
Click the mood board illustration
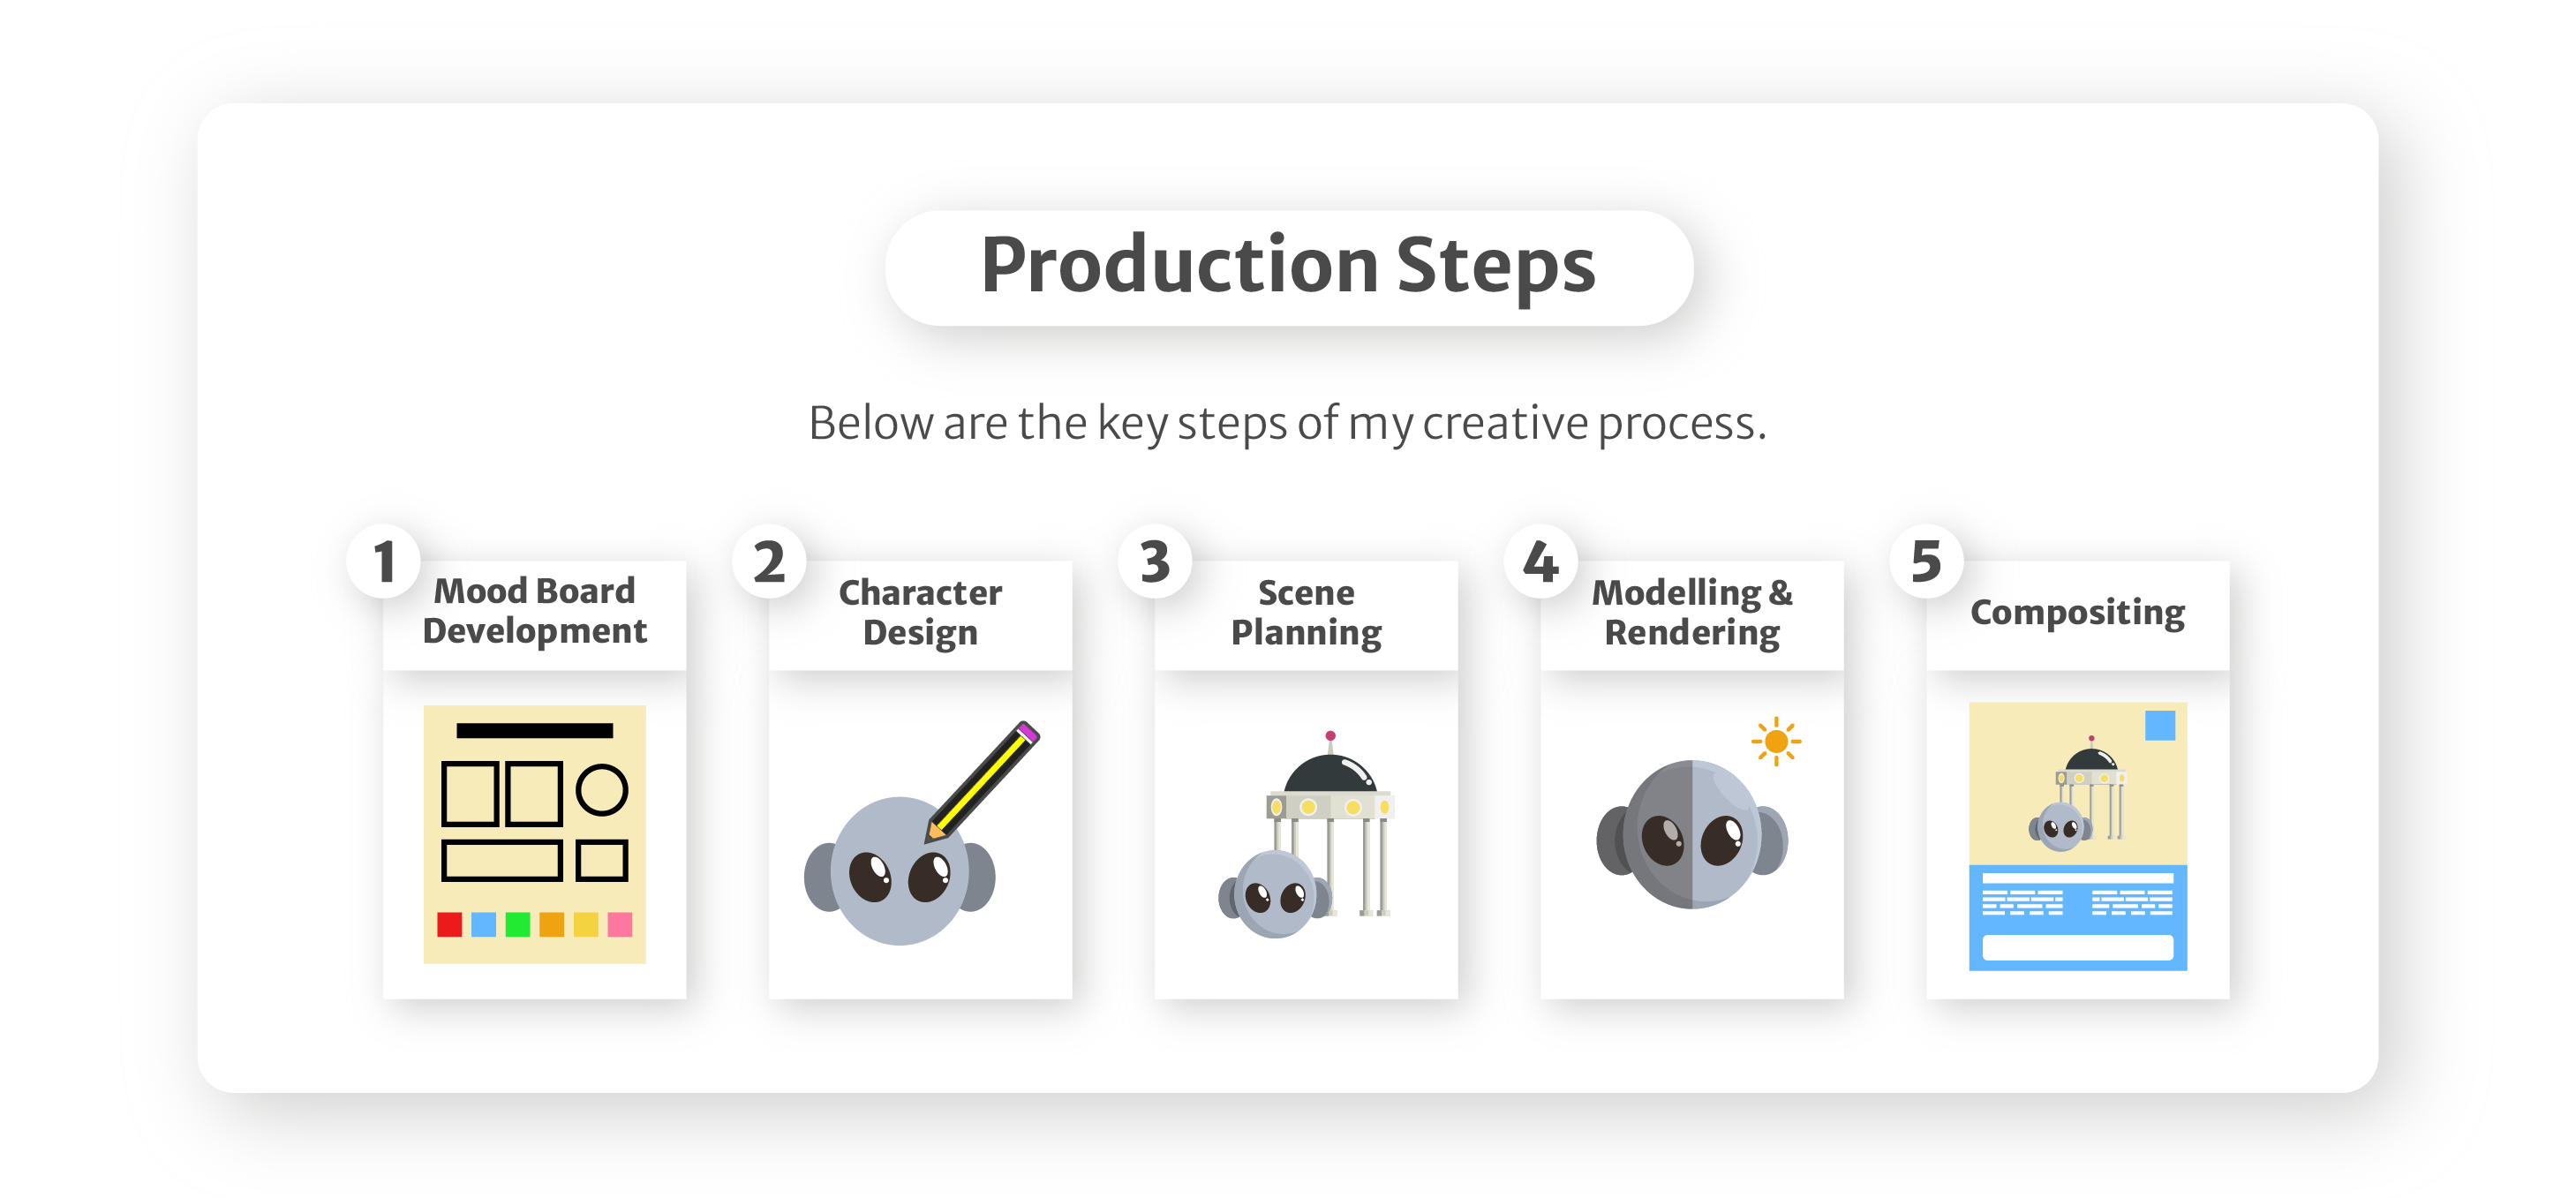[x=534, y=834]
